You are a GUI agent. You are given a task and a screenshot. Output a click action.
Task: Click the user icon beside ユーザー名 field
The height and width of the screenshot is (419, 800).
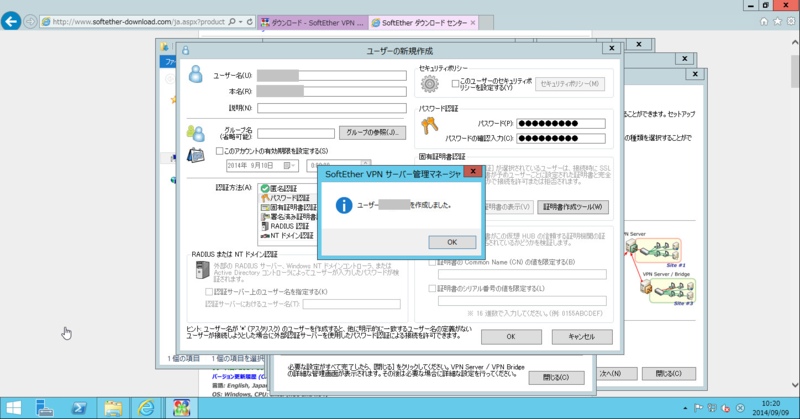pyautogui.click(x=195, y=75)
